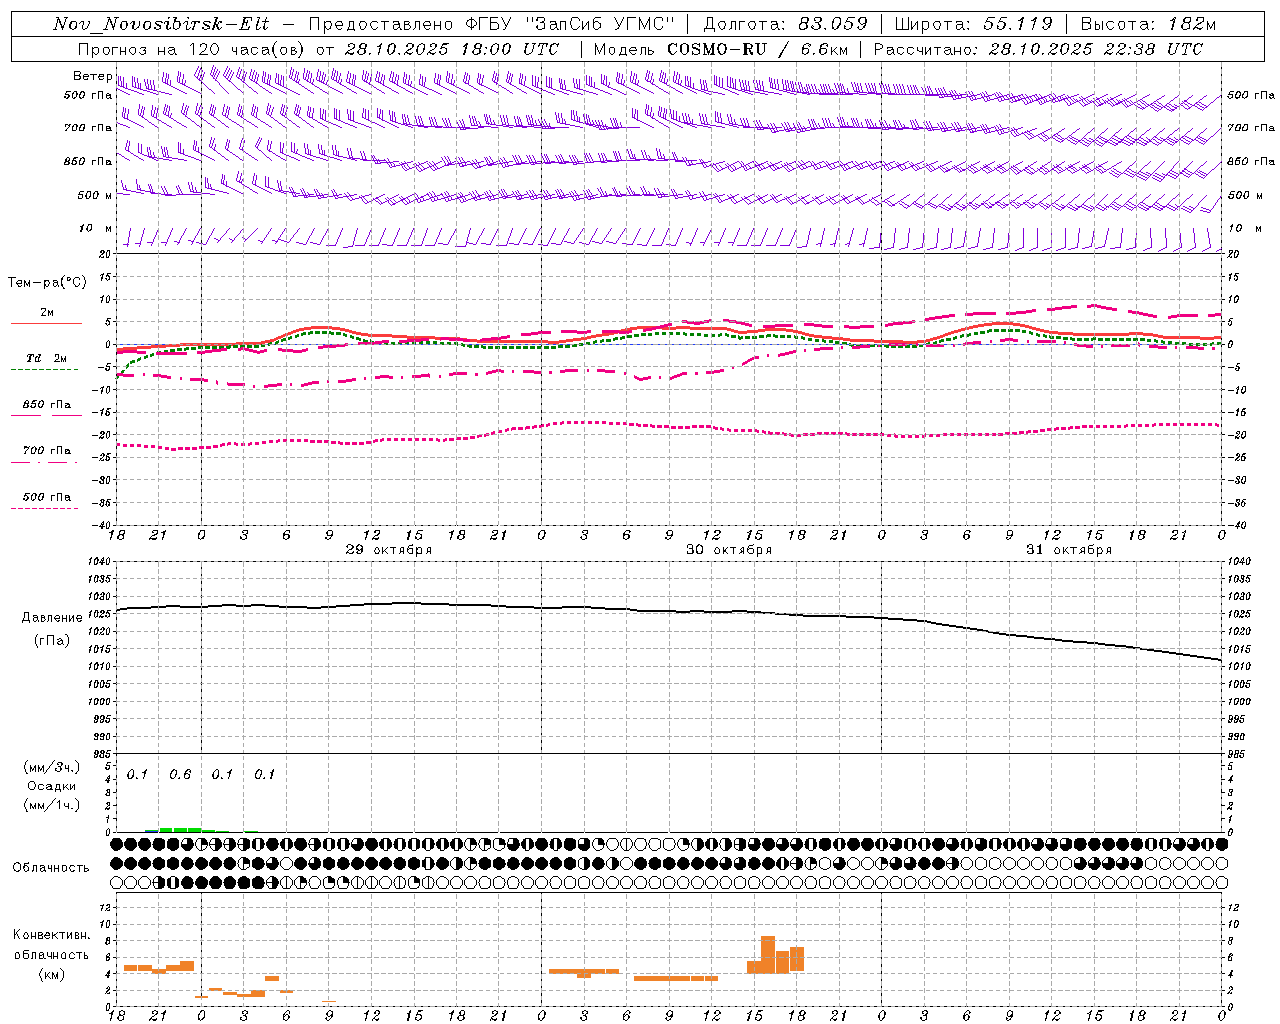Click the Высота: 182м header value

coord(1147,24)
